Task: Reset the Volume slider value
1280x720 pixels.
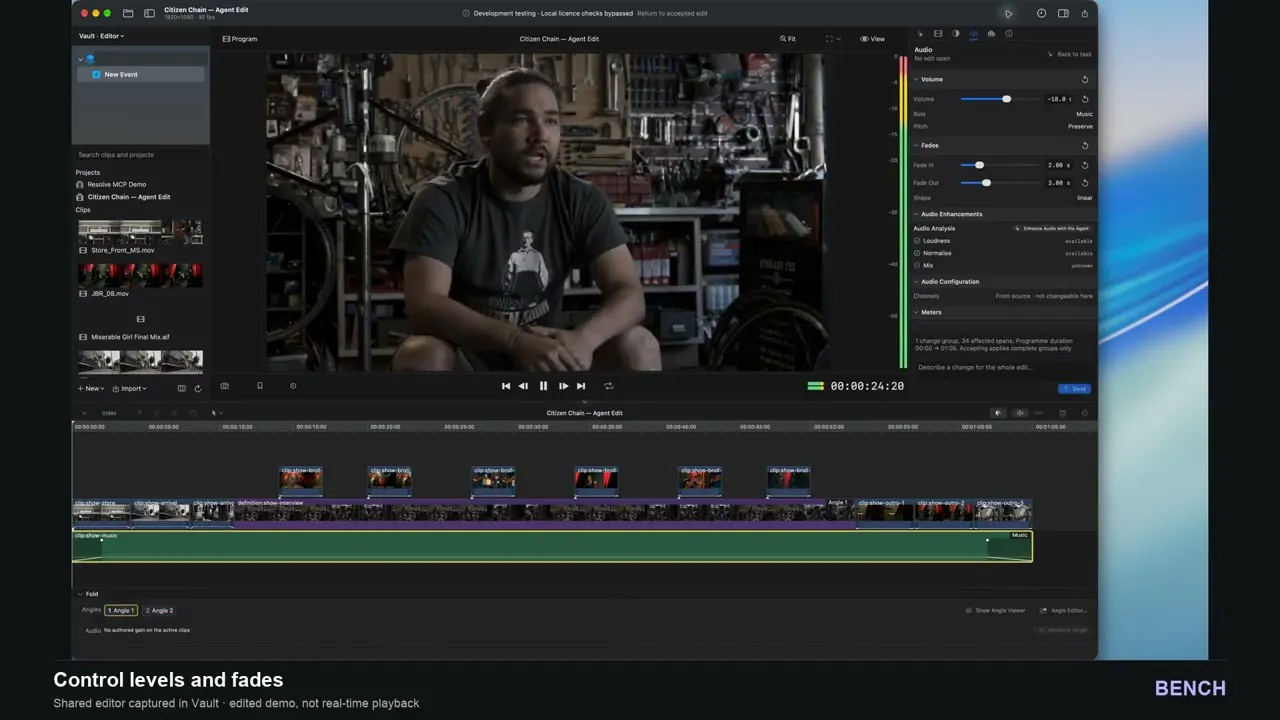Action: [x=1085, y=99]
